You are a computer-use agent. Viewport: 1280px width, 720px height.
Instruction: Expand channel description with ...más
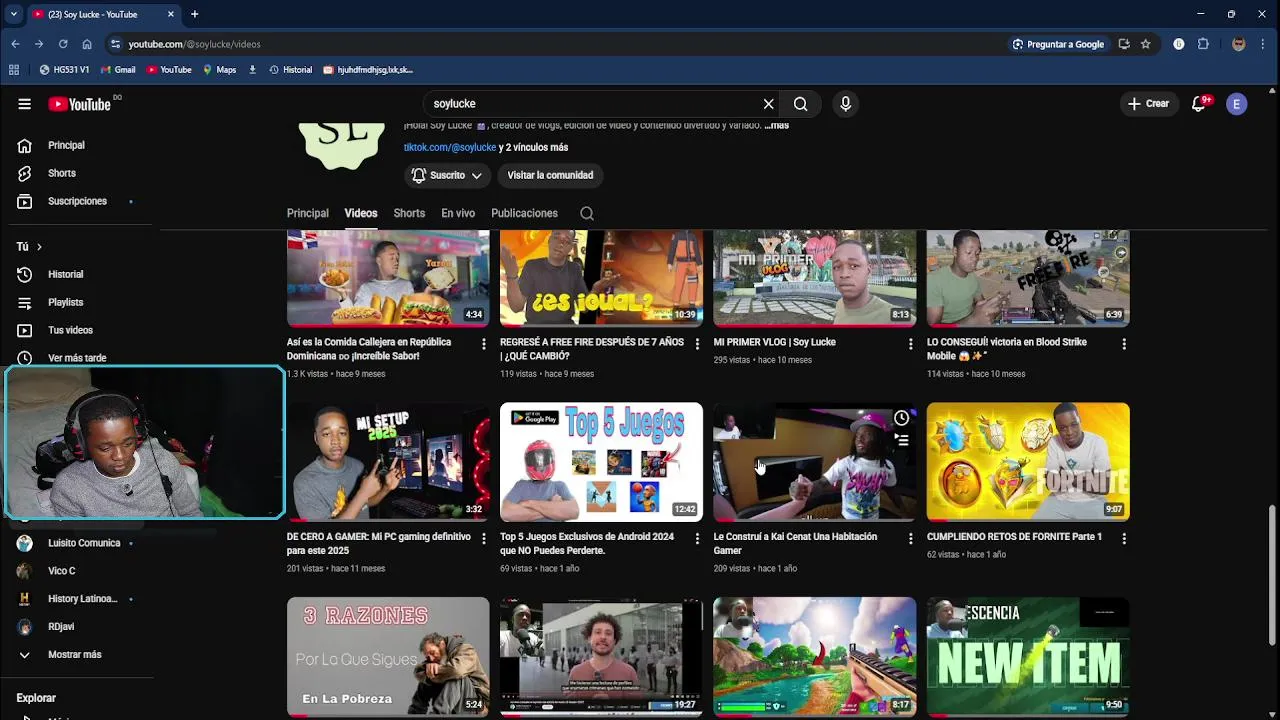coord(776,126)
